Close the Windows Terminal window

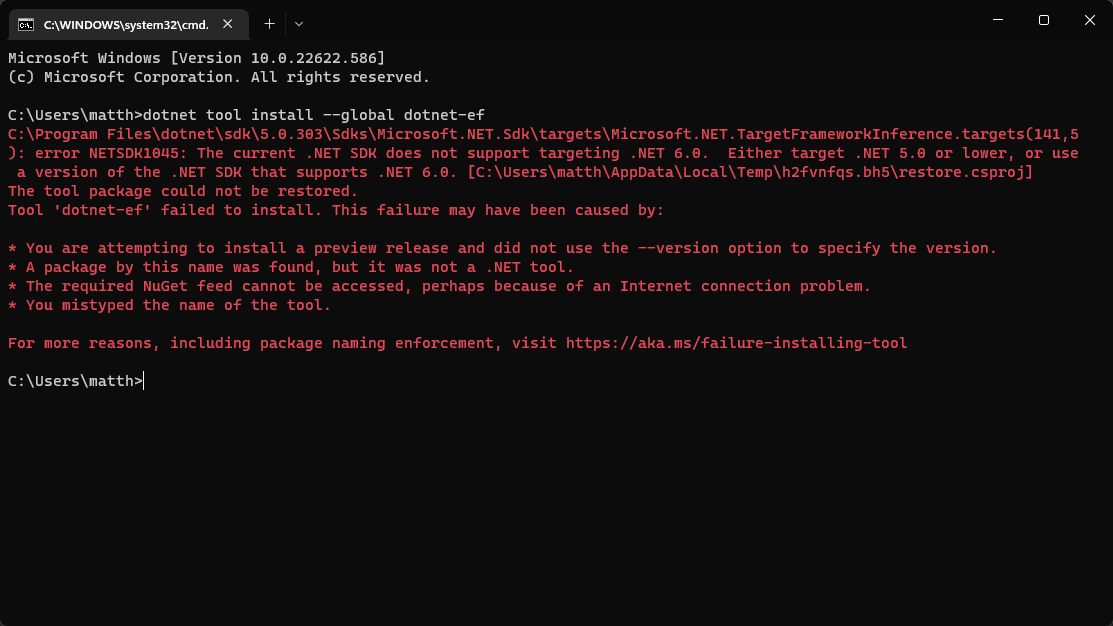click(1089, 20)
